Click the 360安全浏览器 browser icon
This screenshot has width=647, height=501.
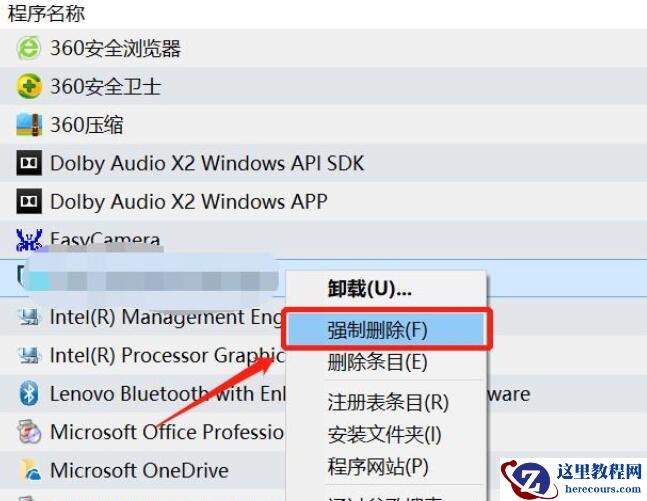pos(28,48)
